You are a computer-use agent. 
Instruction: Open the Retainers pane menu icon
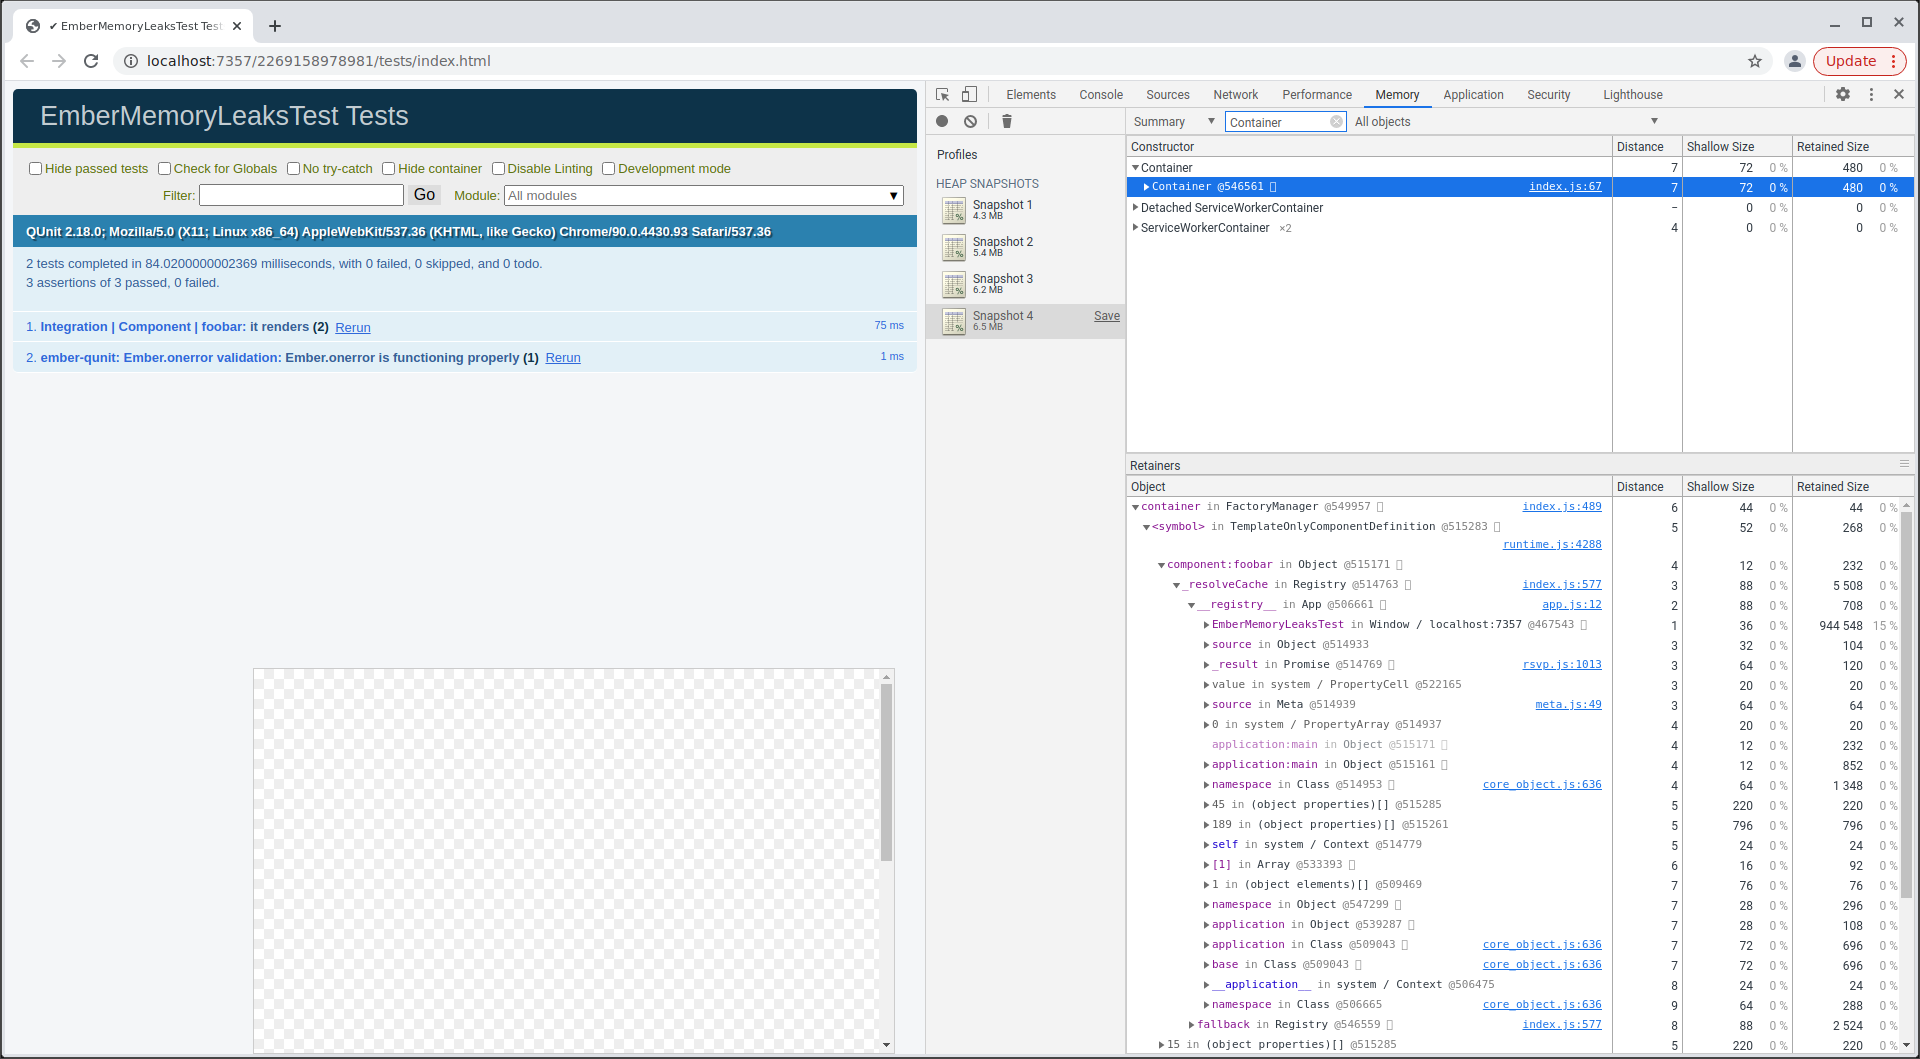(x=1904, y=464)
